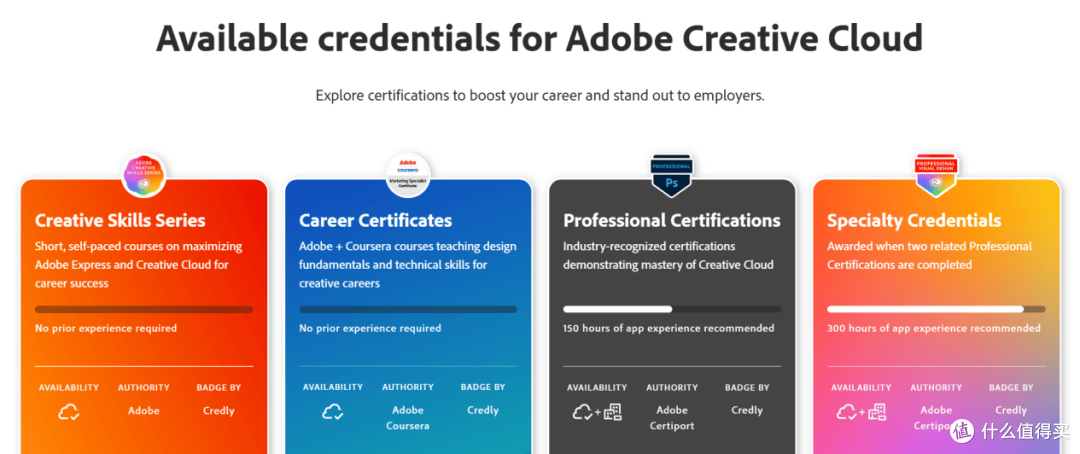Click '150 hours of app experience recommended'
This screenshot has height=454, width=1080.
tap(668, 328)
